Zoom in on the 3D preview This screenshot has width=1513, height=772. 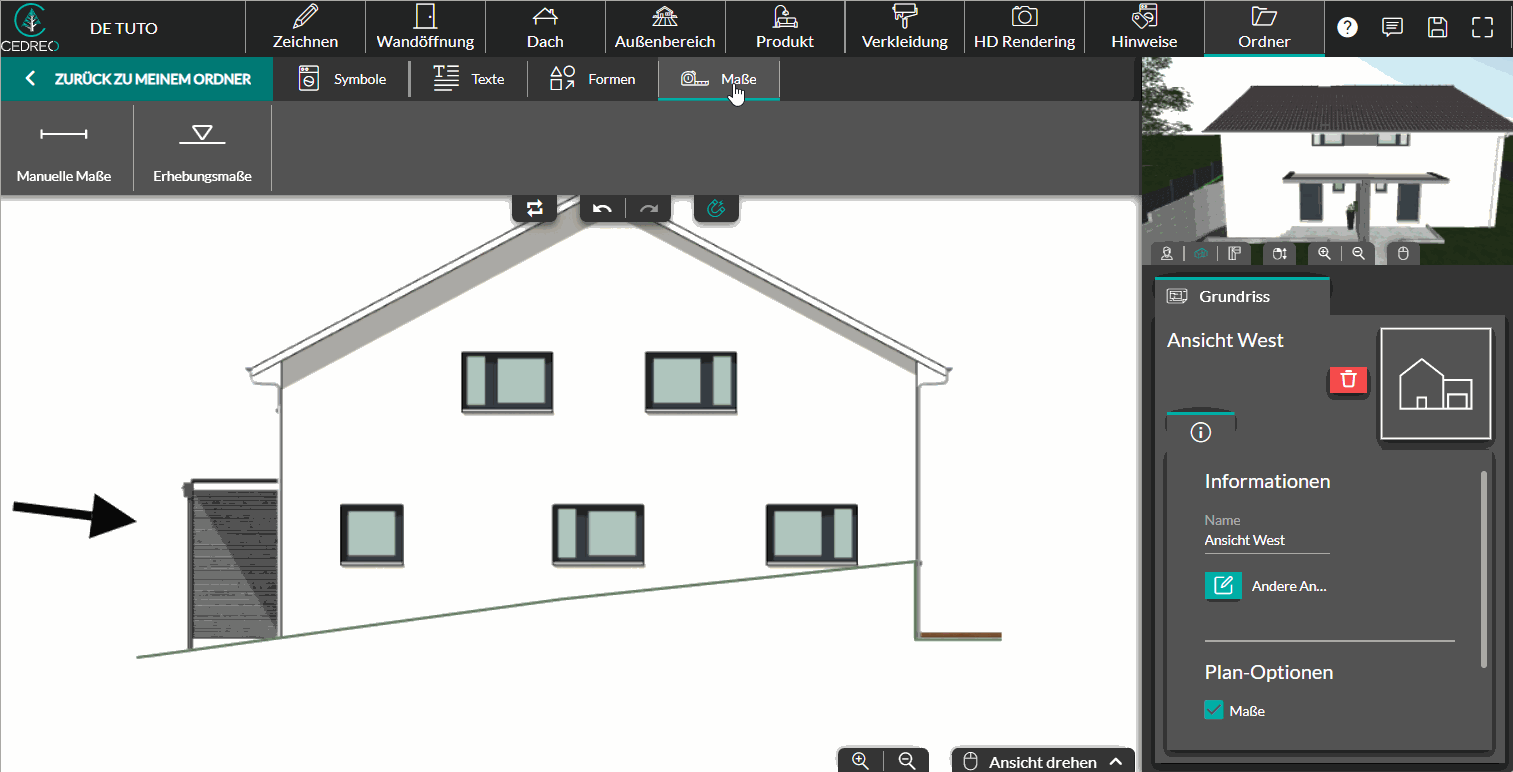pos(1324,254)
